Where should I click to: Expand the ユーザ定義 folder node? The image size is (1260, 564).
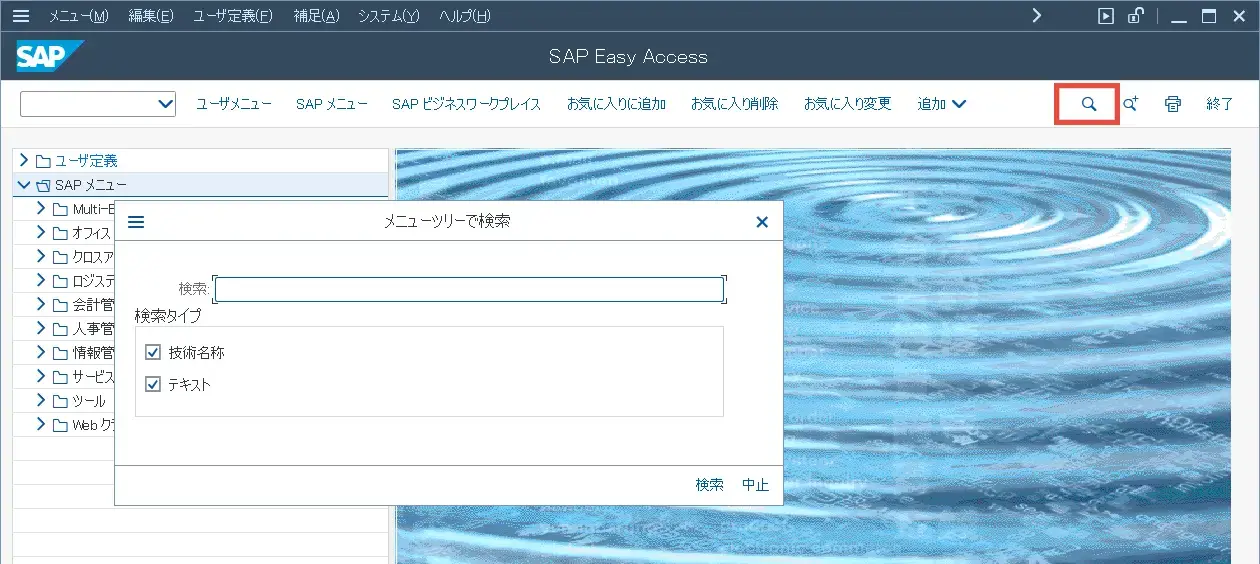[24, 160]
